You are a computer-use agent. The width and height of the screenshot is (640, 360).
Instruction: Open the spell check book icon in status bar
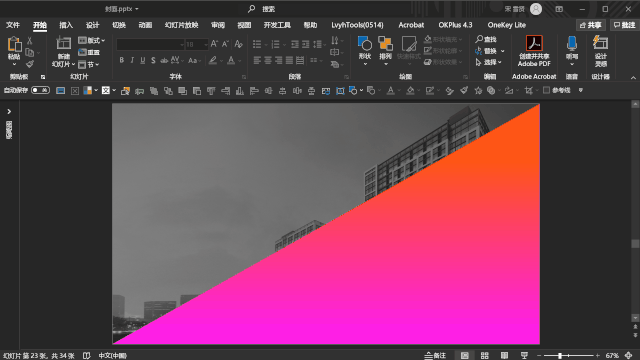click(x=87, y=356)
